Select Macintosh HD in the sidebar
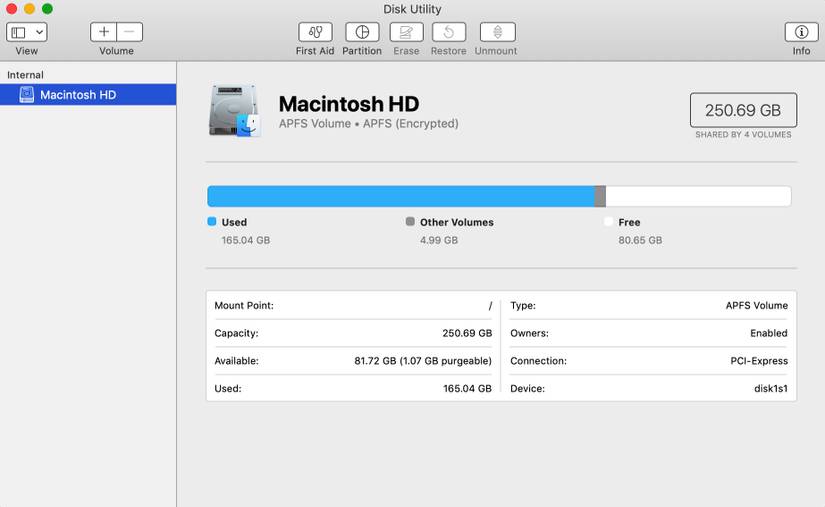This screenshot has width=825, height=507. click(88, 95)
